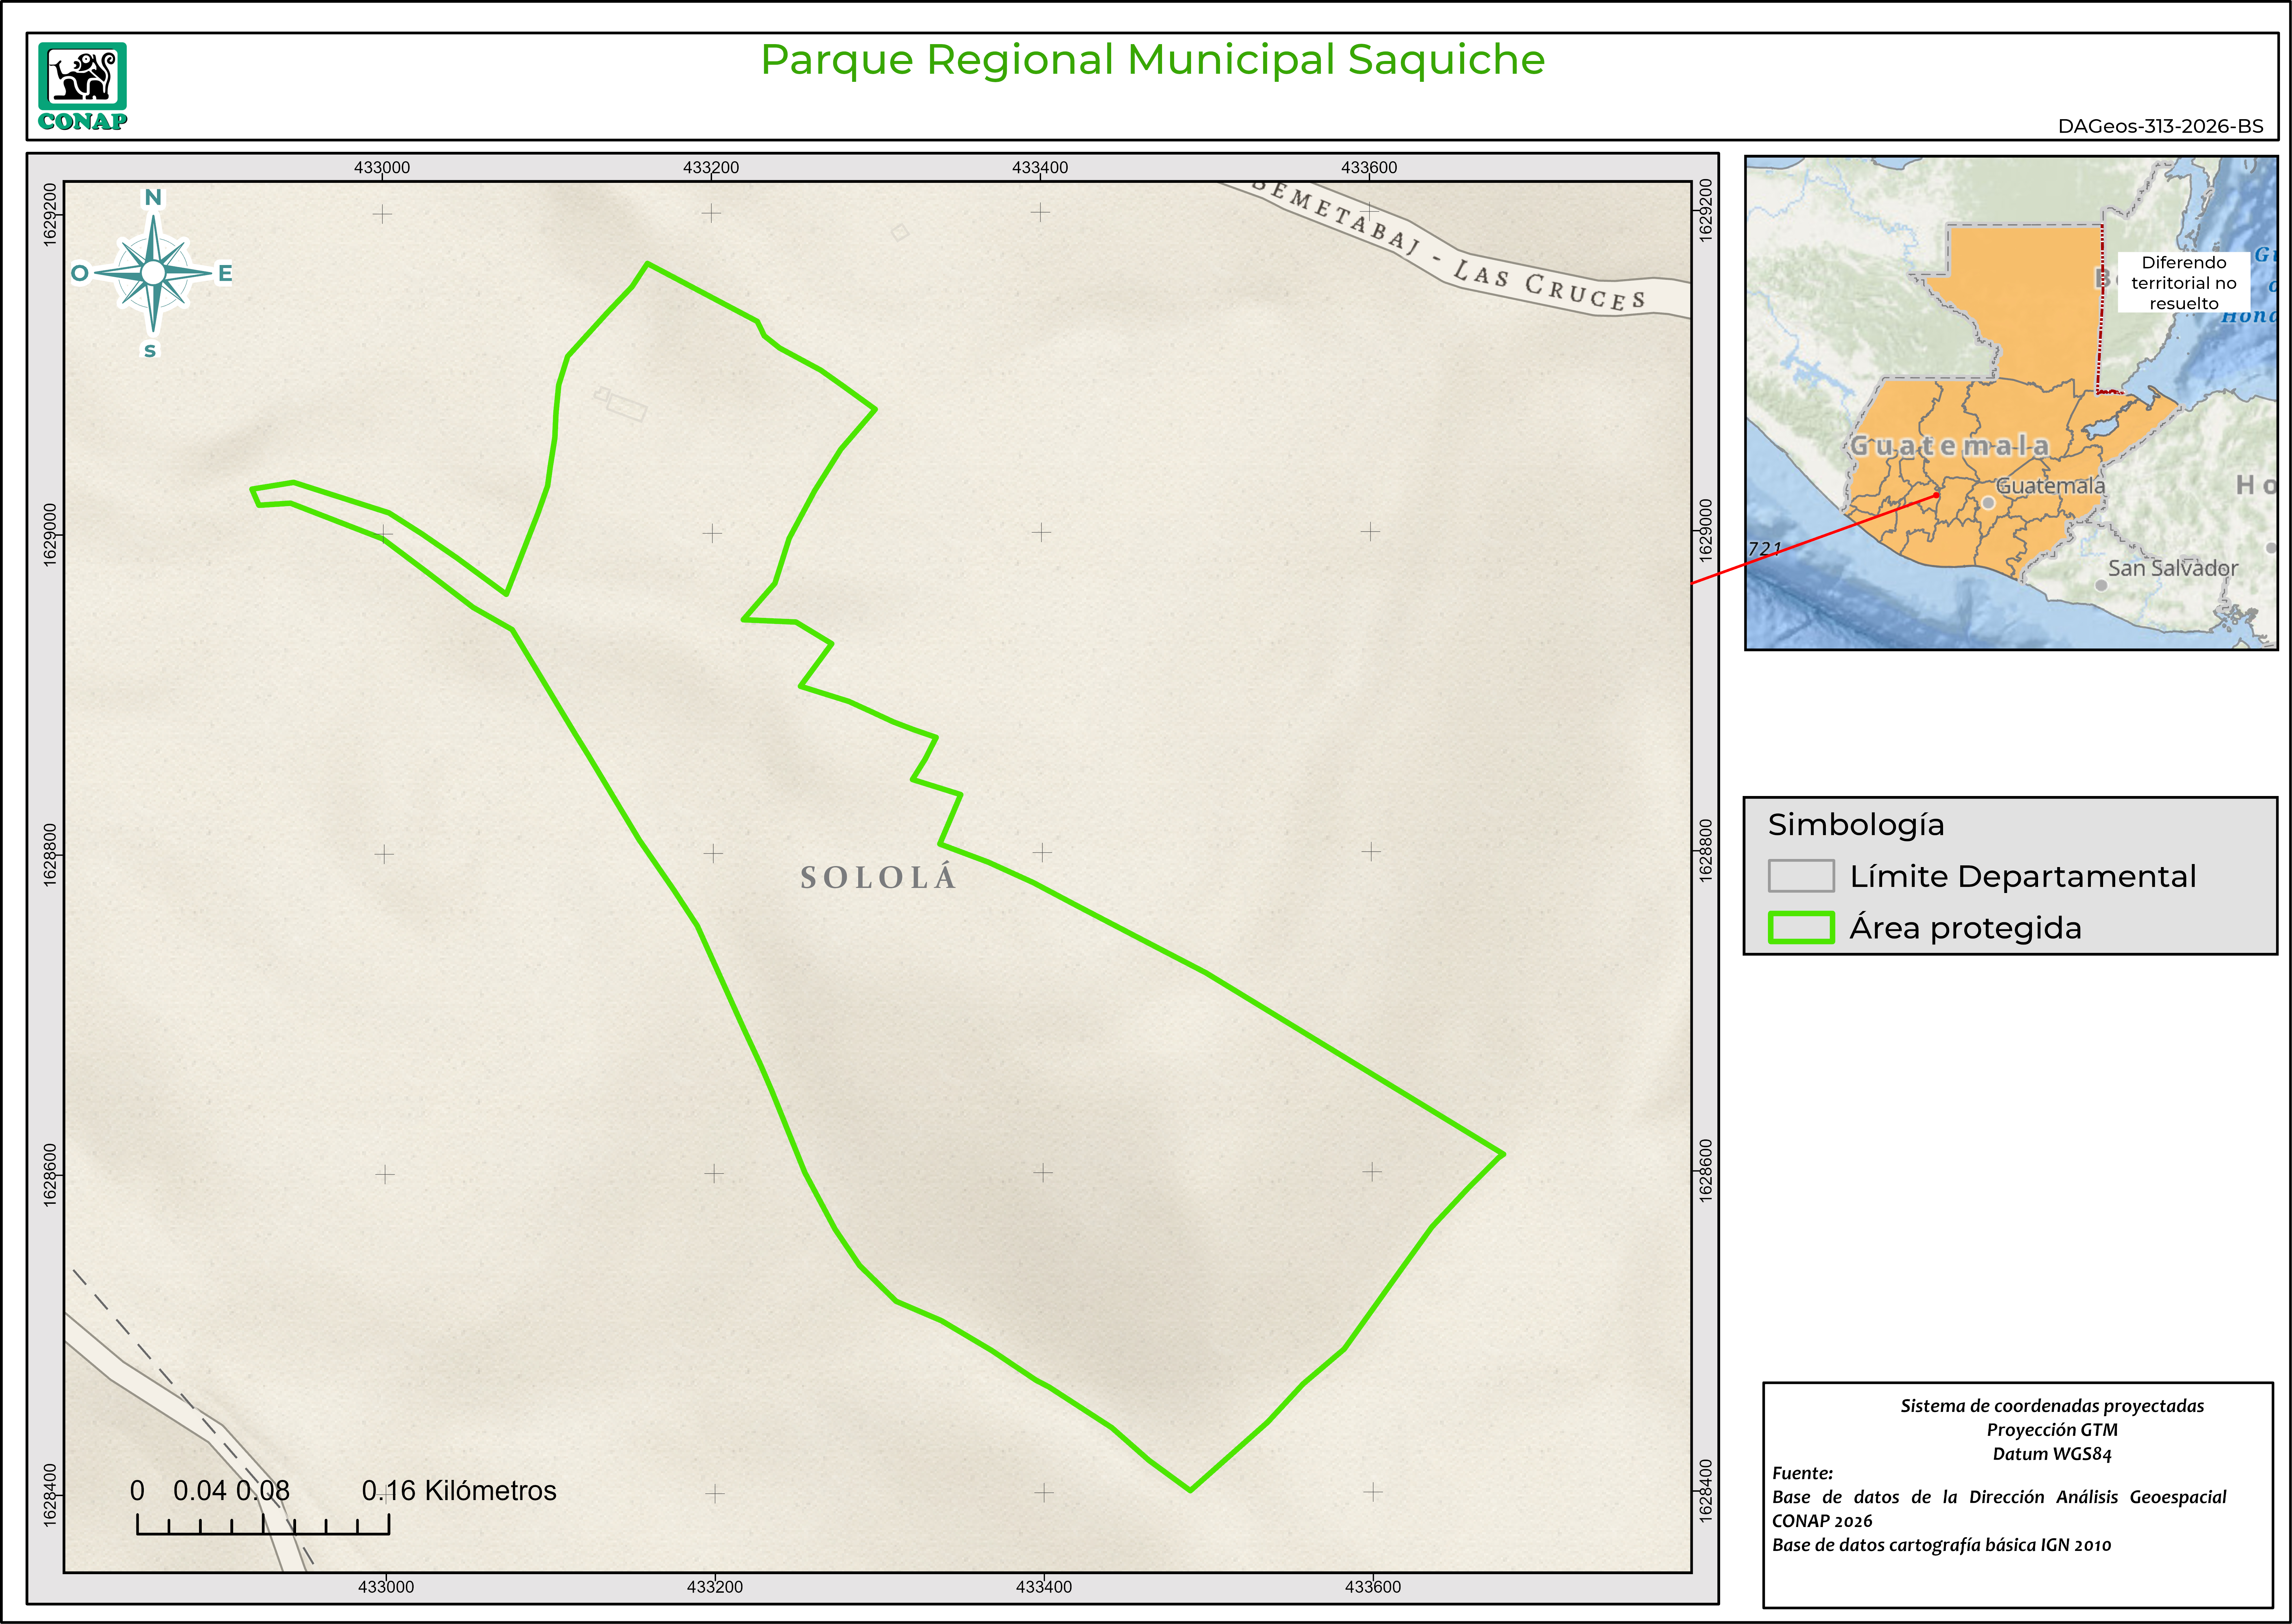Click the red location dot on inset map
Screen dimensions: 2292x1624
point(1936,495)
